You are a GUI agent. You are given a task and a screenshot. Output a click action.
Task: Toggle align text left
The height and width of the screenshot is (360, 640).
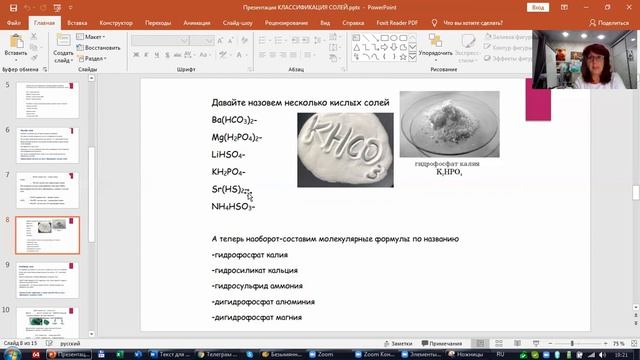pos(262,55)
